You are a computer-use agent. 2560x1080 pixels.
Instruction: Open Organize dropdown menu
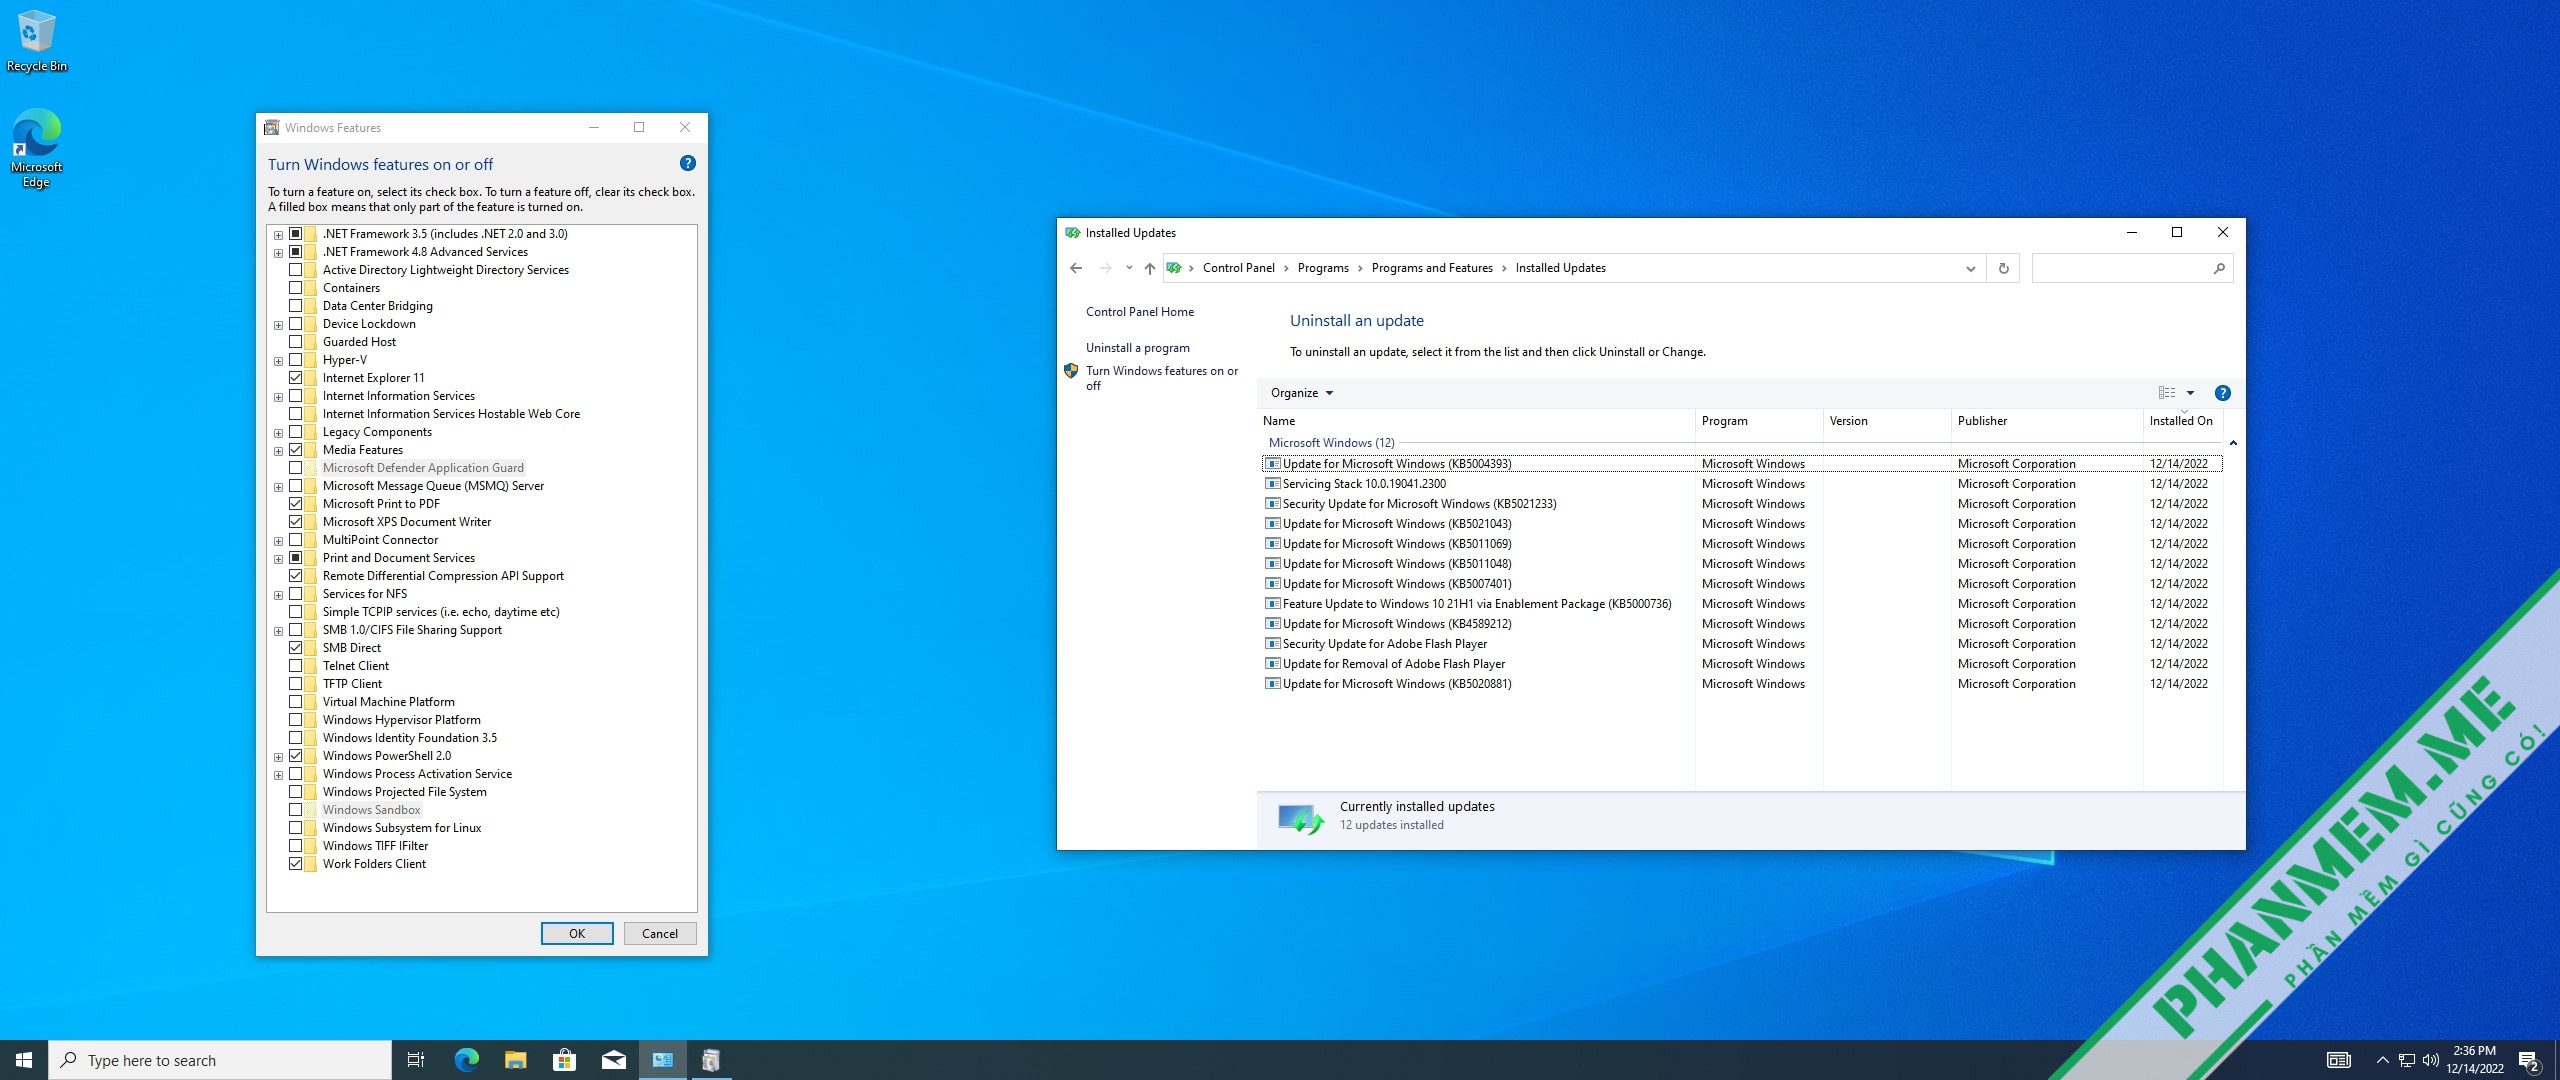point(1302,393)
